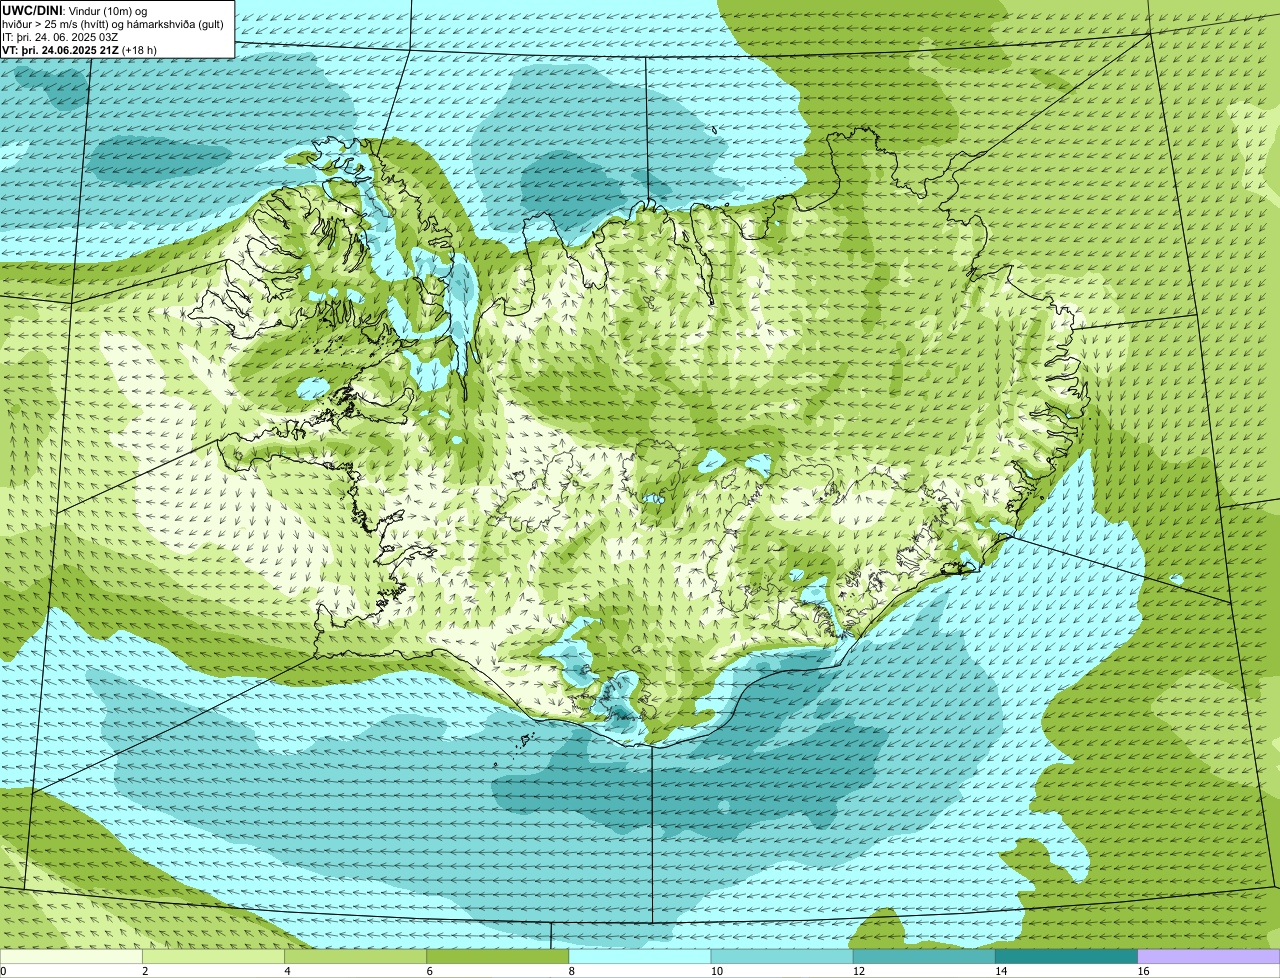Select the 14–16 dark teal legend segment
This screenshot has width=1280, height=978.
point(1066,957)
